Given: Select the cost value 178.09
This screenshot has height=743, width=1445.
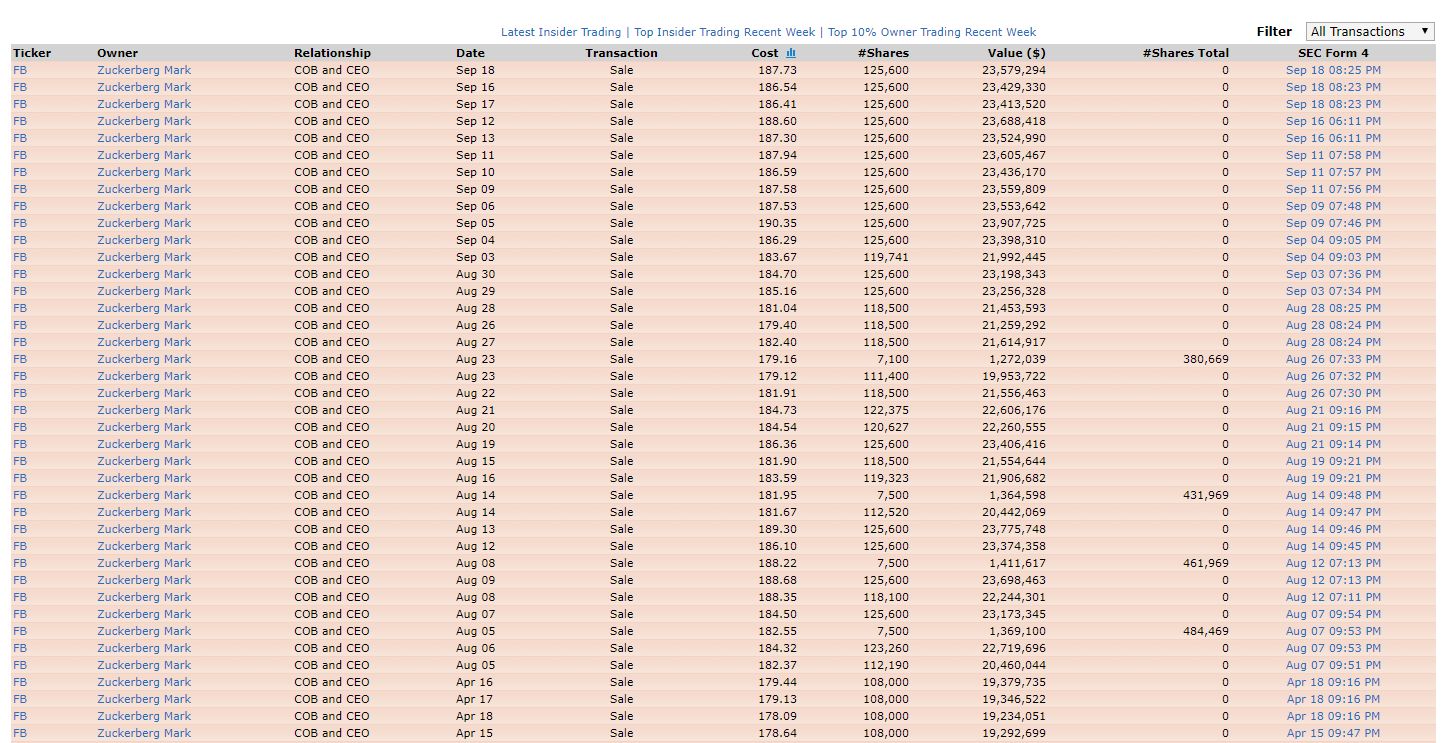Looking at the screenshot, I should (x=779, y=716).
